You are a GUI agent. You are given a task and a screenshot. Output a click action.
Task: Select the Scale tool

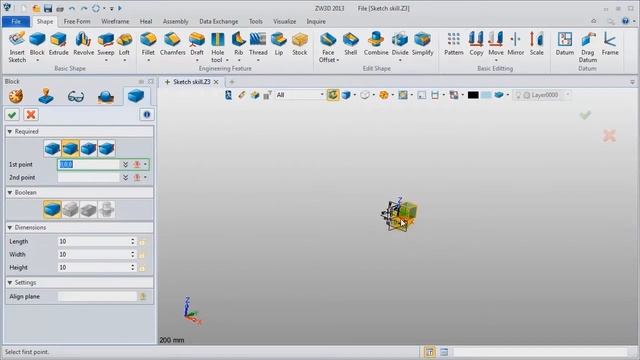(536, 43)
